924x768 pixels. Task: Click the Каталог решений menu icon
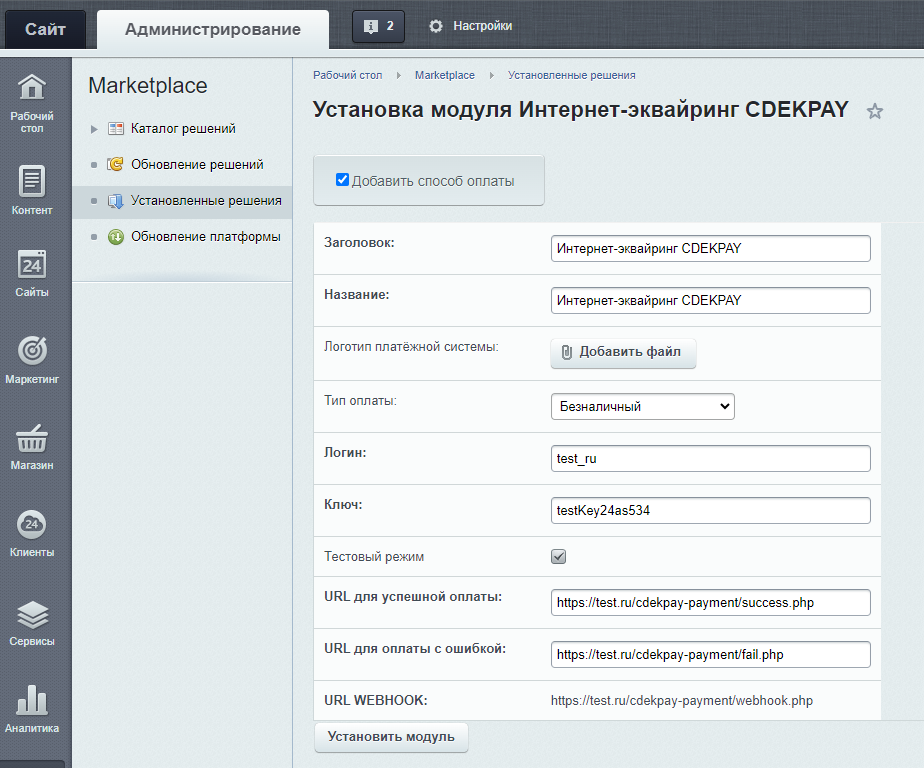(x=116, y=128)
